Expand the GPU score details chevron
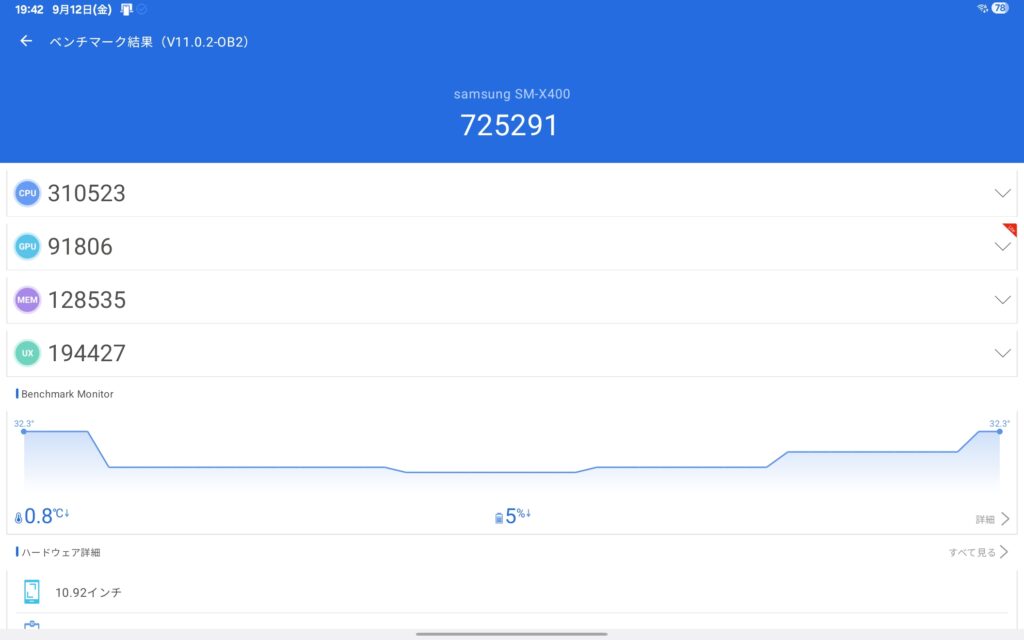Screen dimensions: 1024x640 point(1002,246)
